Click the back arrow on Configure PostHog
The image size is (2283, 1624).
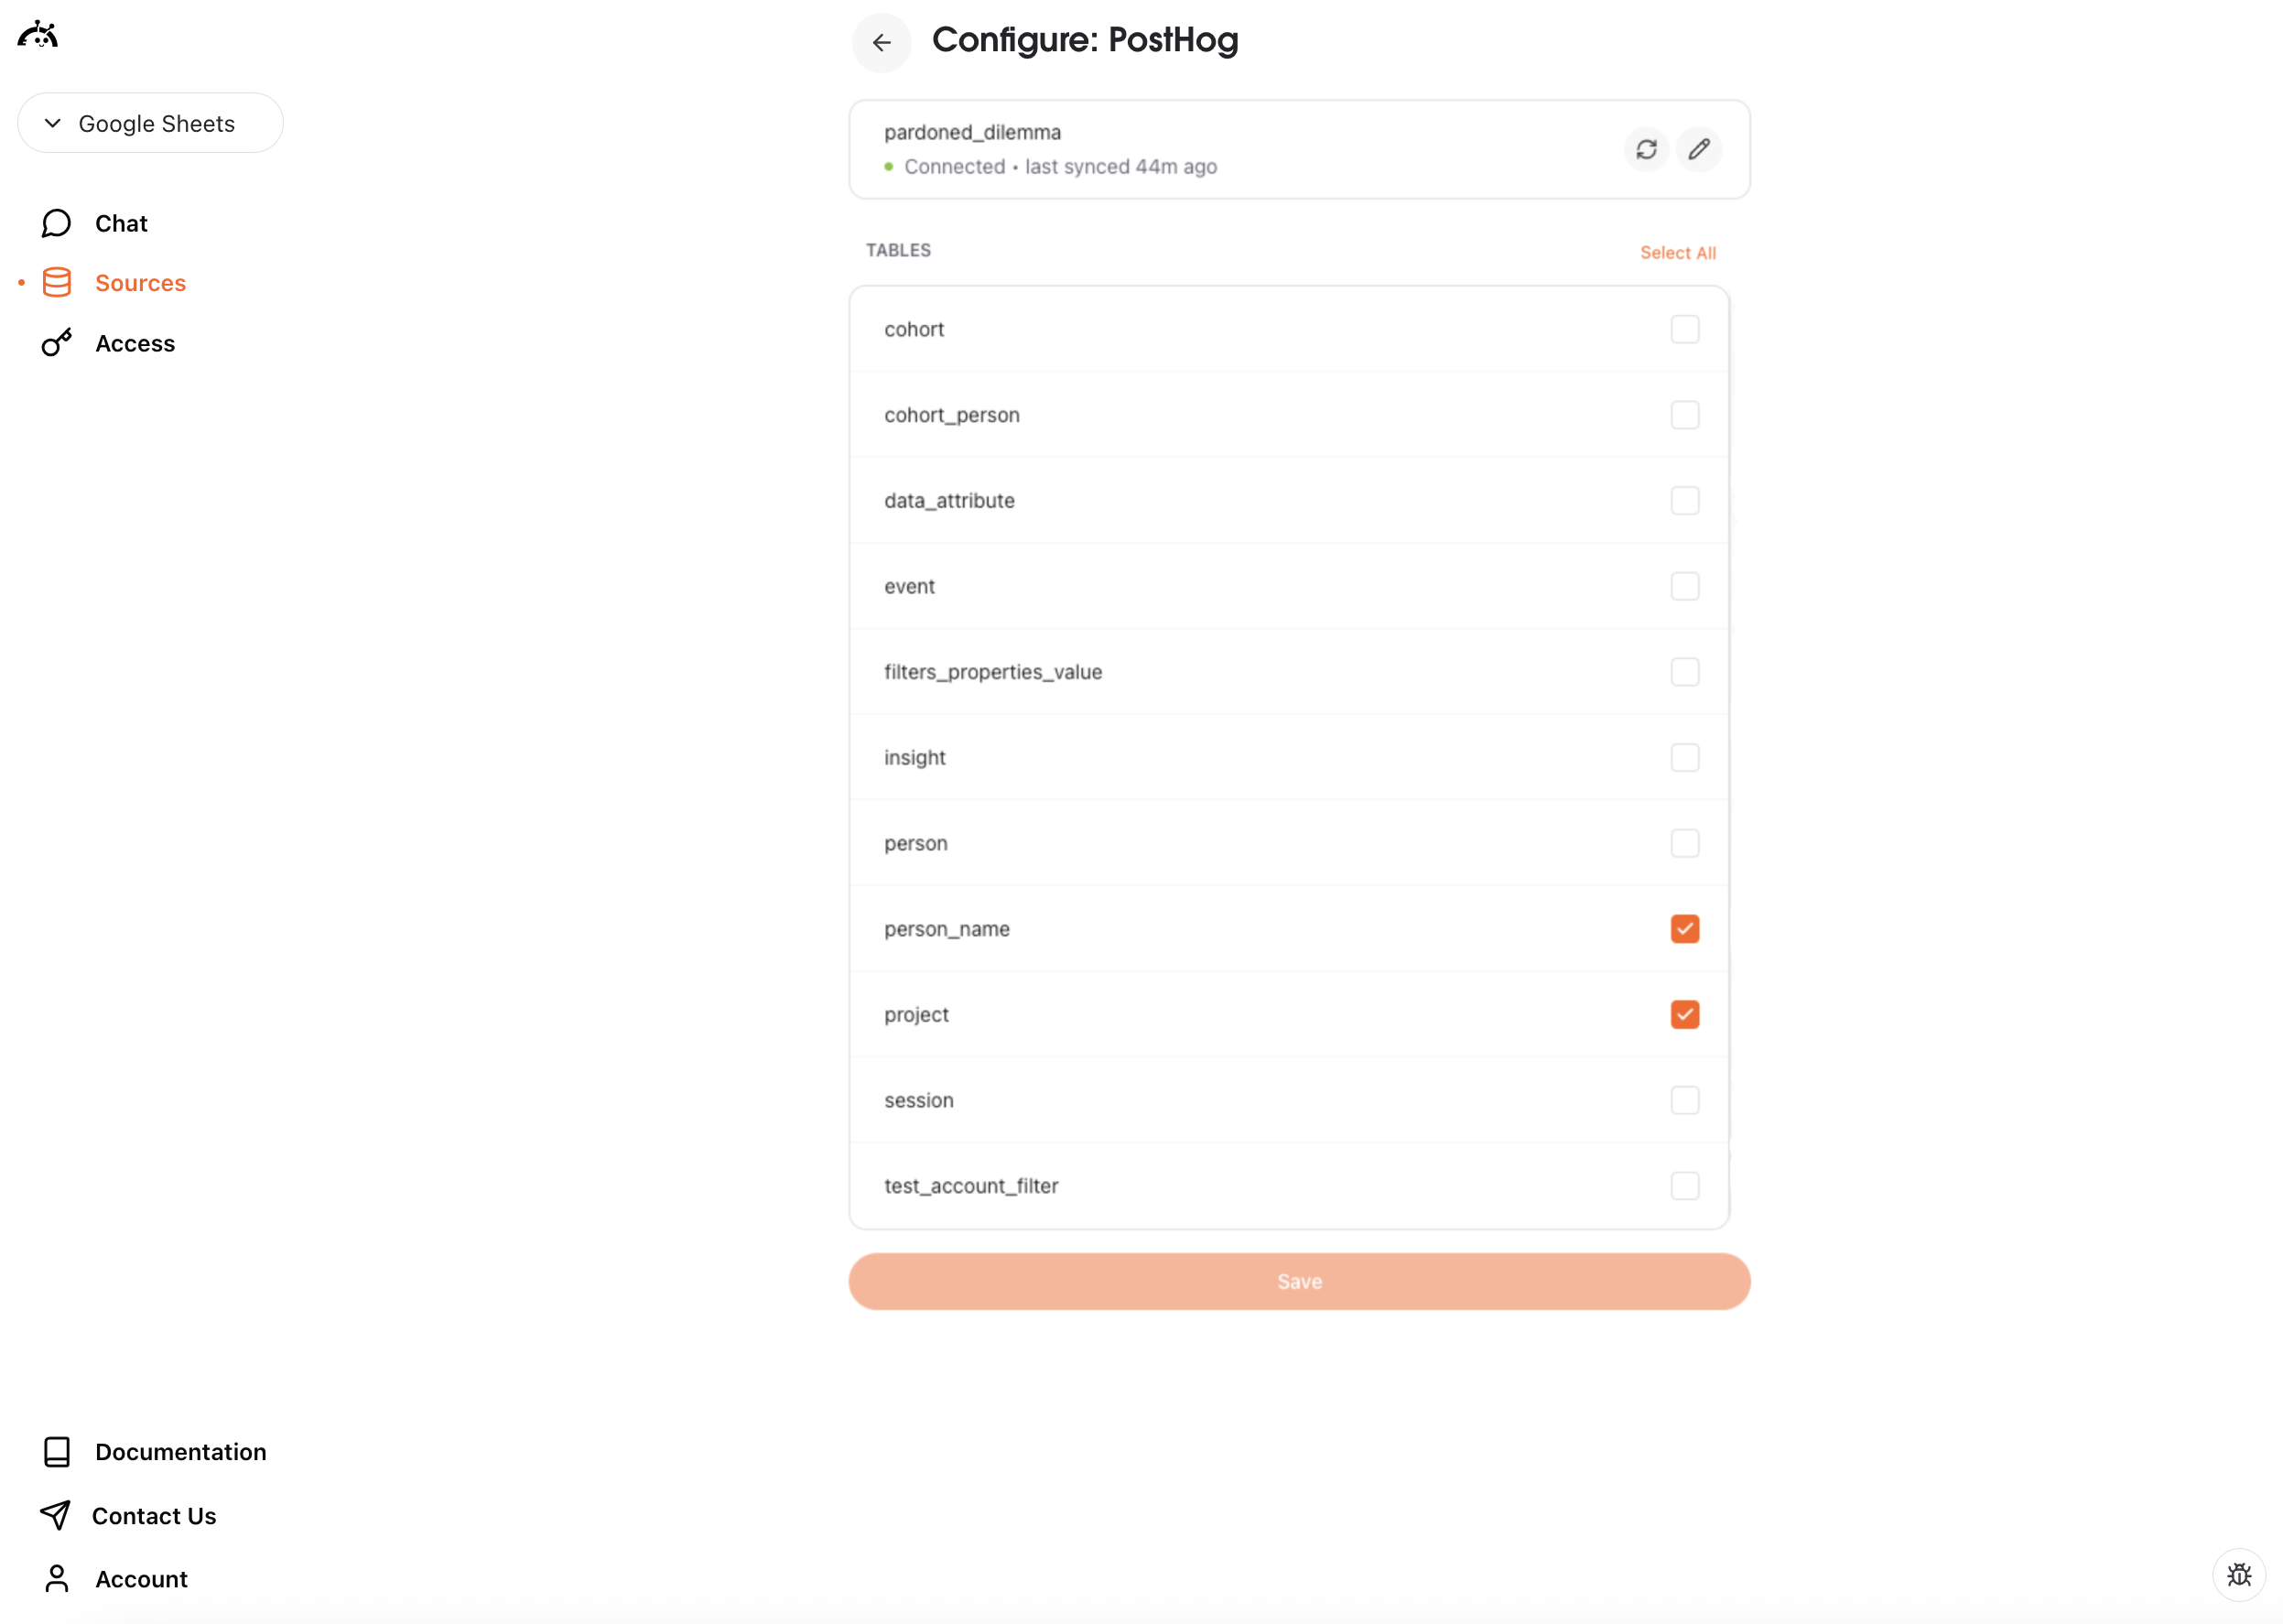881,42
